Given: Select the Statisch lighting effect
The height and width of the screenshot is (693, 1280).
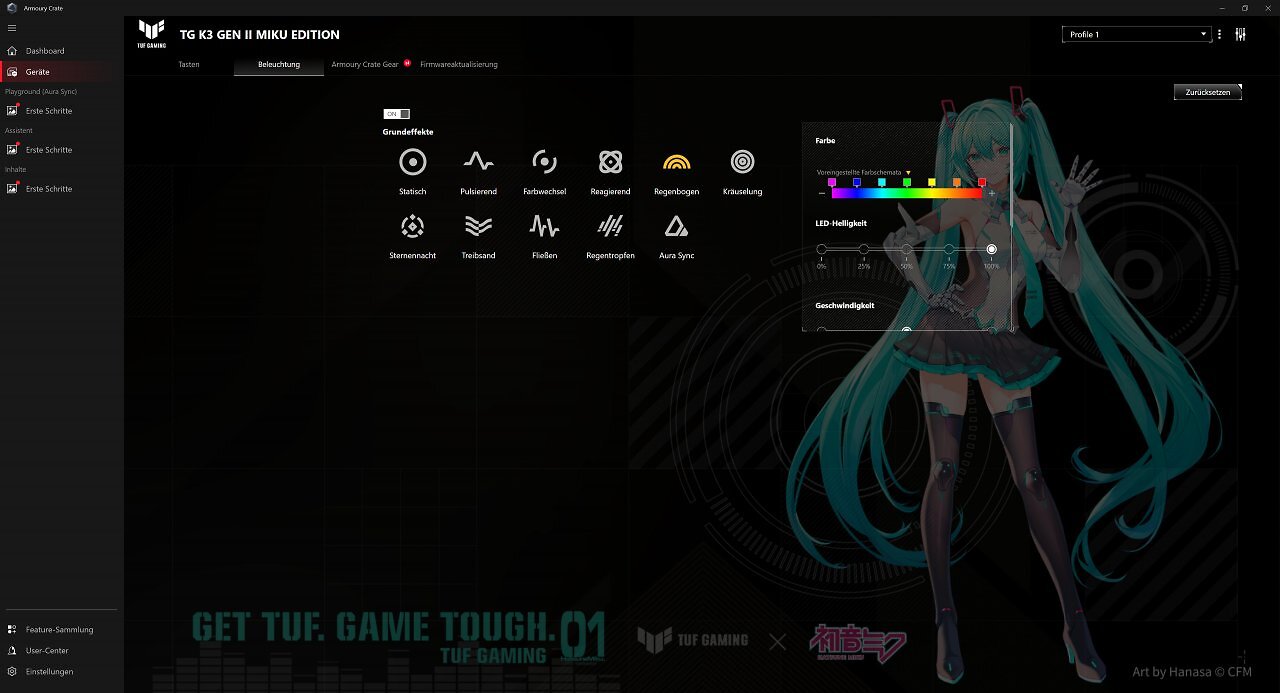Looking at the screenshot, I should point(412,162).
